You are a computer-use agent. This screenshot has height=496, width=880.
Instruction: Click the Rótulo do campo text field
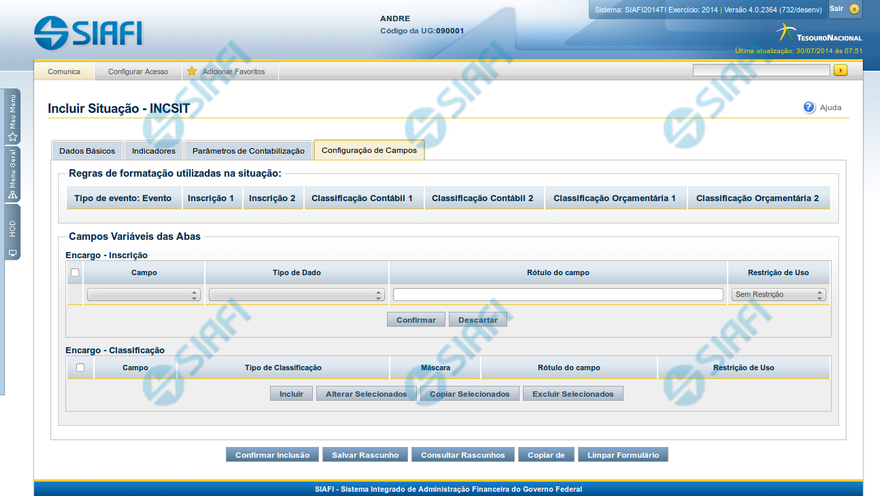click(x=557, y=295)
